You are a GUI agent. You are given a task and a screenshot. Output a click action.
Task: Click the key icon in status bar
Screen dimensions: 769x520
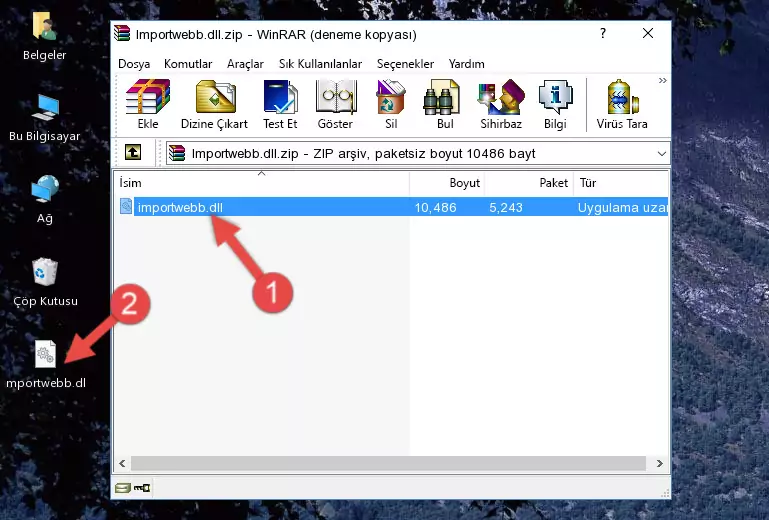click(142, 488)
